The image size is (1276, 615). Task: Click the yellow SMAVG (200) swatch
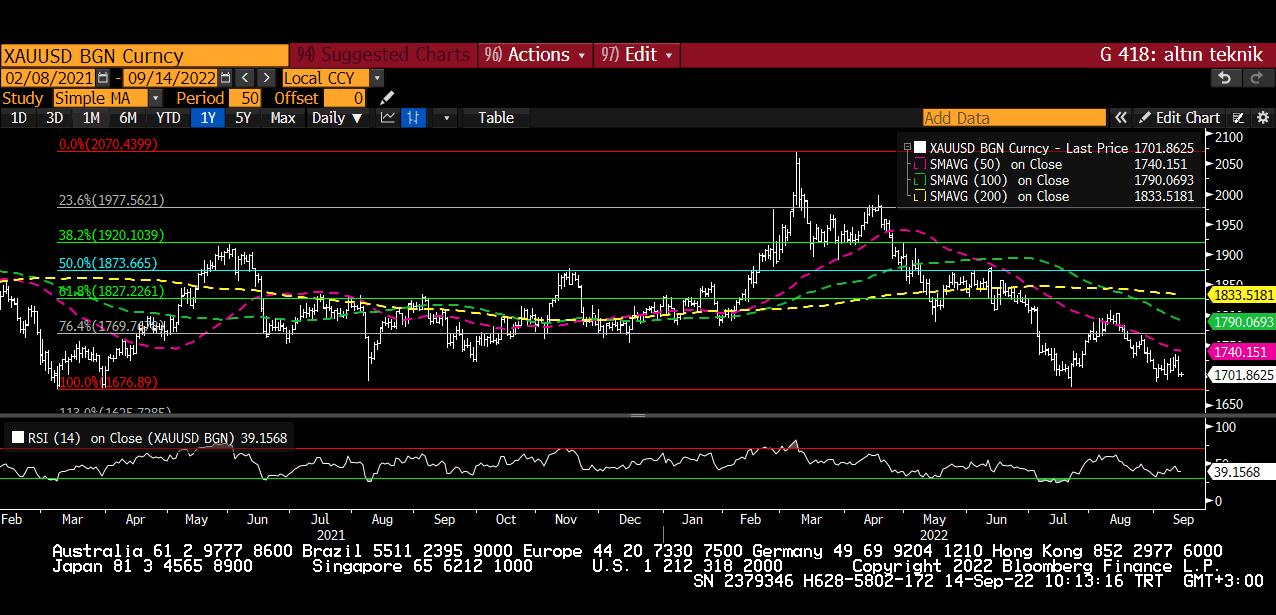(x=921, y=196)
